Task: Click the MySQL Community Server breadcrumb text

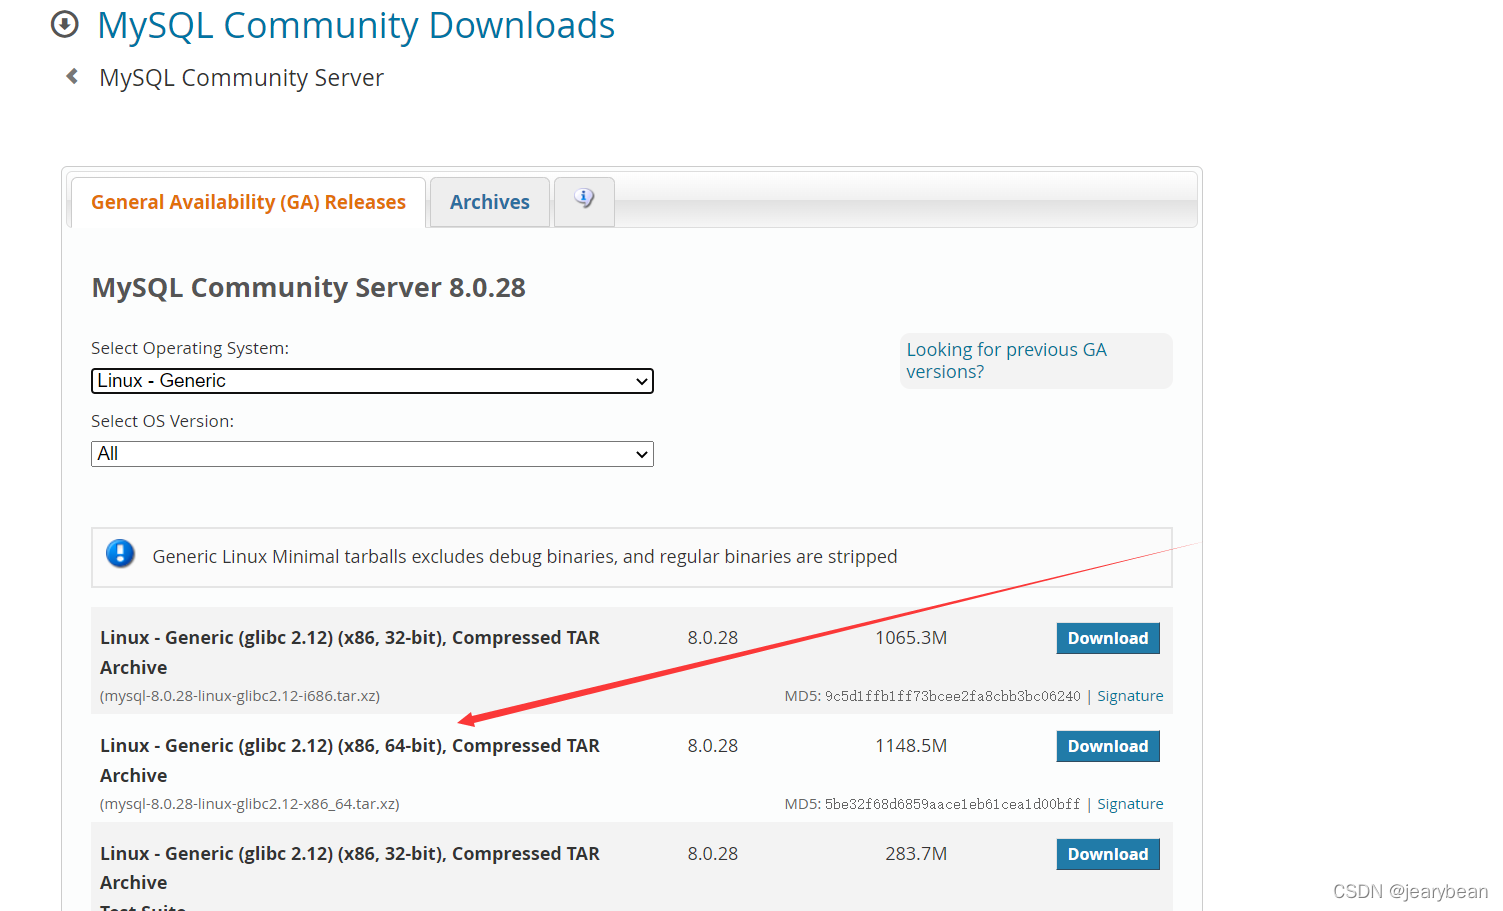Action: (x=241, y=78)
